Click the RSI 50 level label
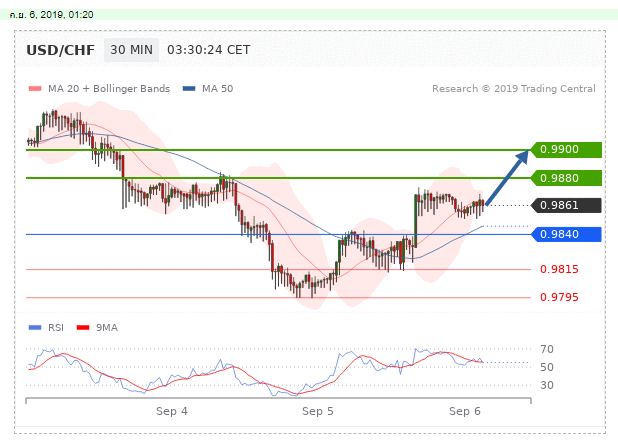The height and width of the screenshot is (448, 618). point(547,367)
